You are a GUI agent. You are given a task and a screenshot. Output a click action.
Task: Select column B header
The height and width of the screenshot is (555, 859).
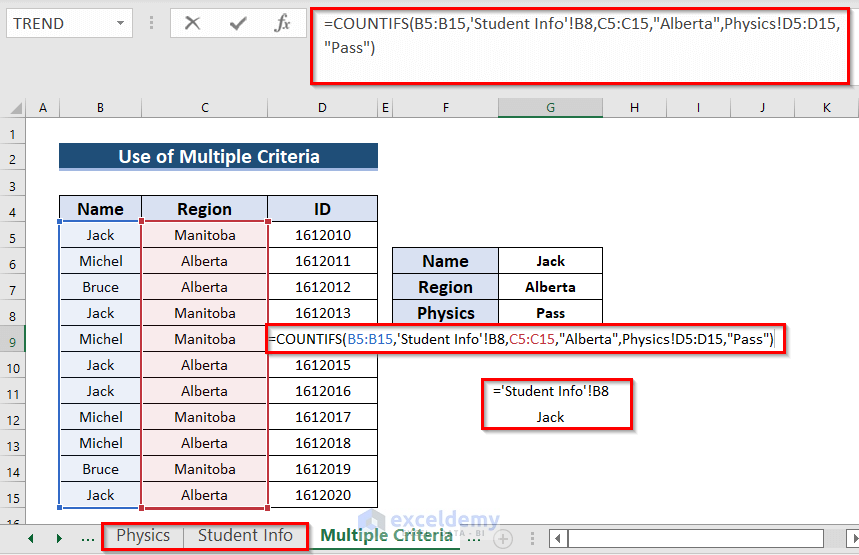pos(100,108)
